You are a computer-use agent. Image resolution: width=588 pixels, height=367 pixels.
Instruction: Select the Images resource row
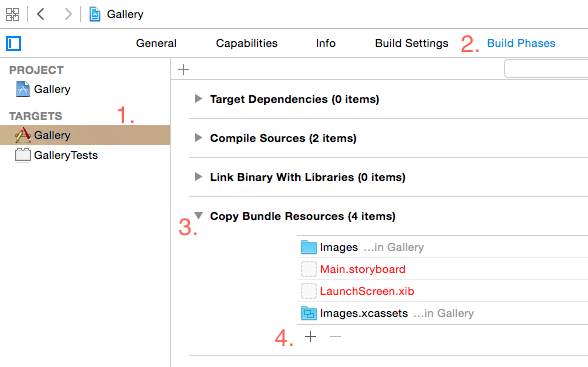click(x=442, y=247)
